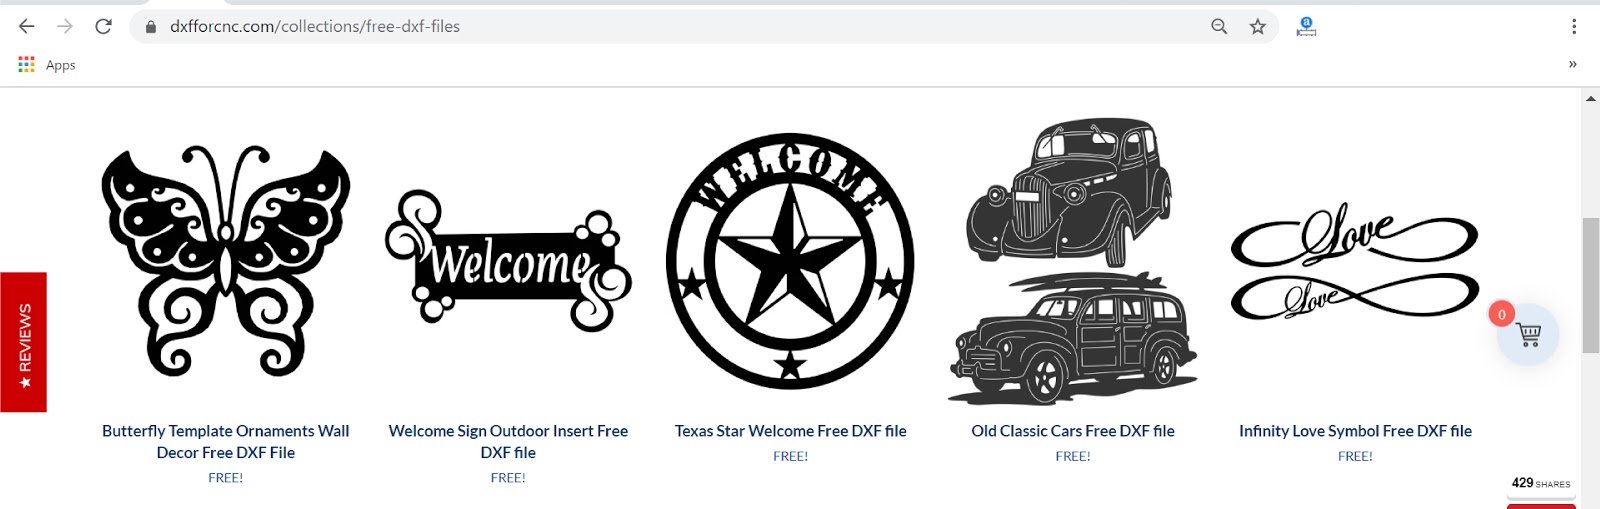Go back to the previous page

27,27
